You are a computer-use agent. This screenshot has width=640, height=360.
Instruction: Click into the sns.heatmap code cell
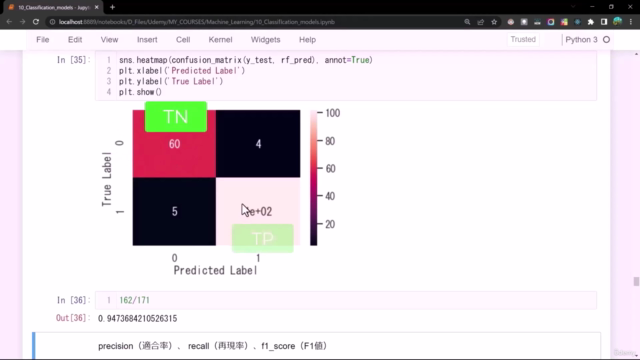pos(346,76)
